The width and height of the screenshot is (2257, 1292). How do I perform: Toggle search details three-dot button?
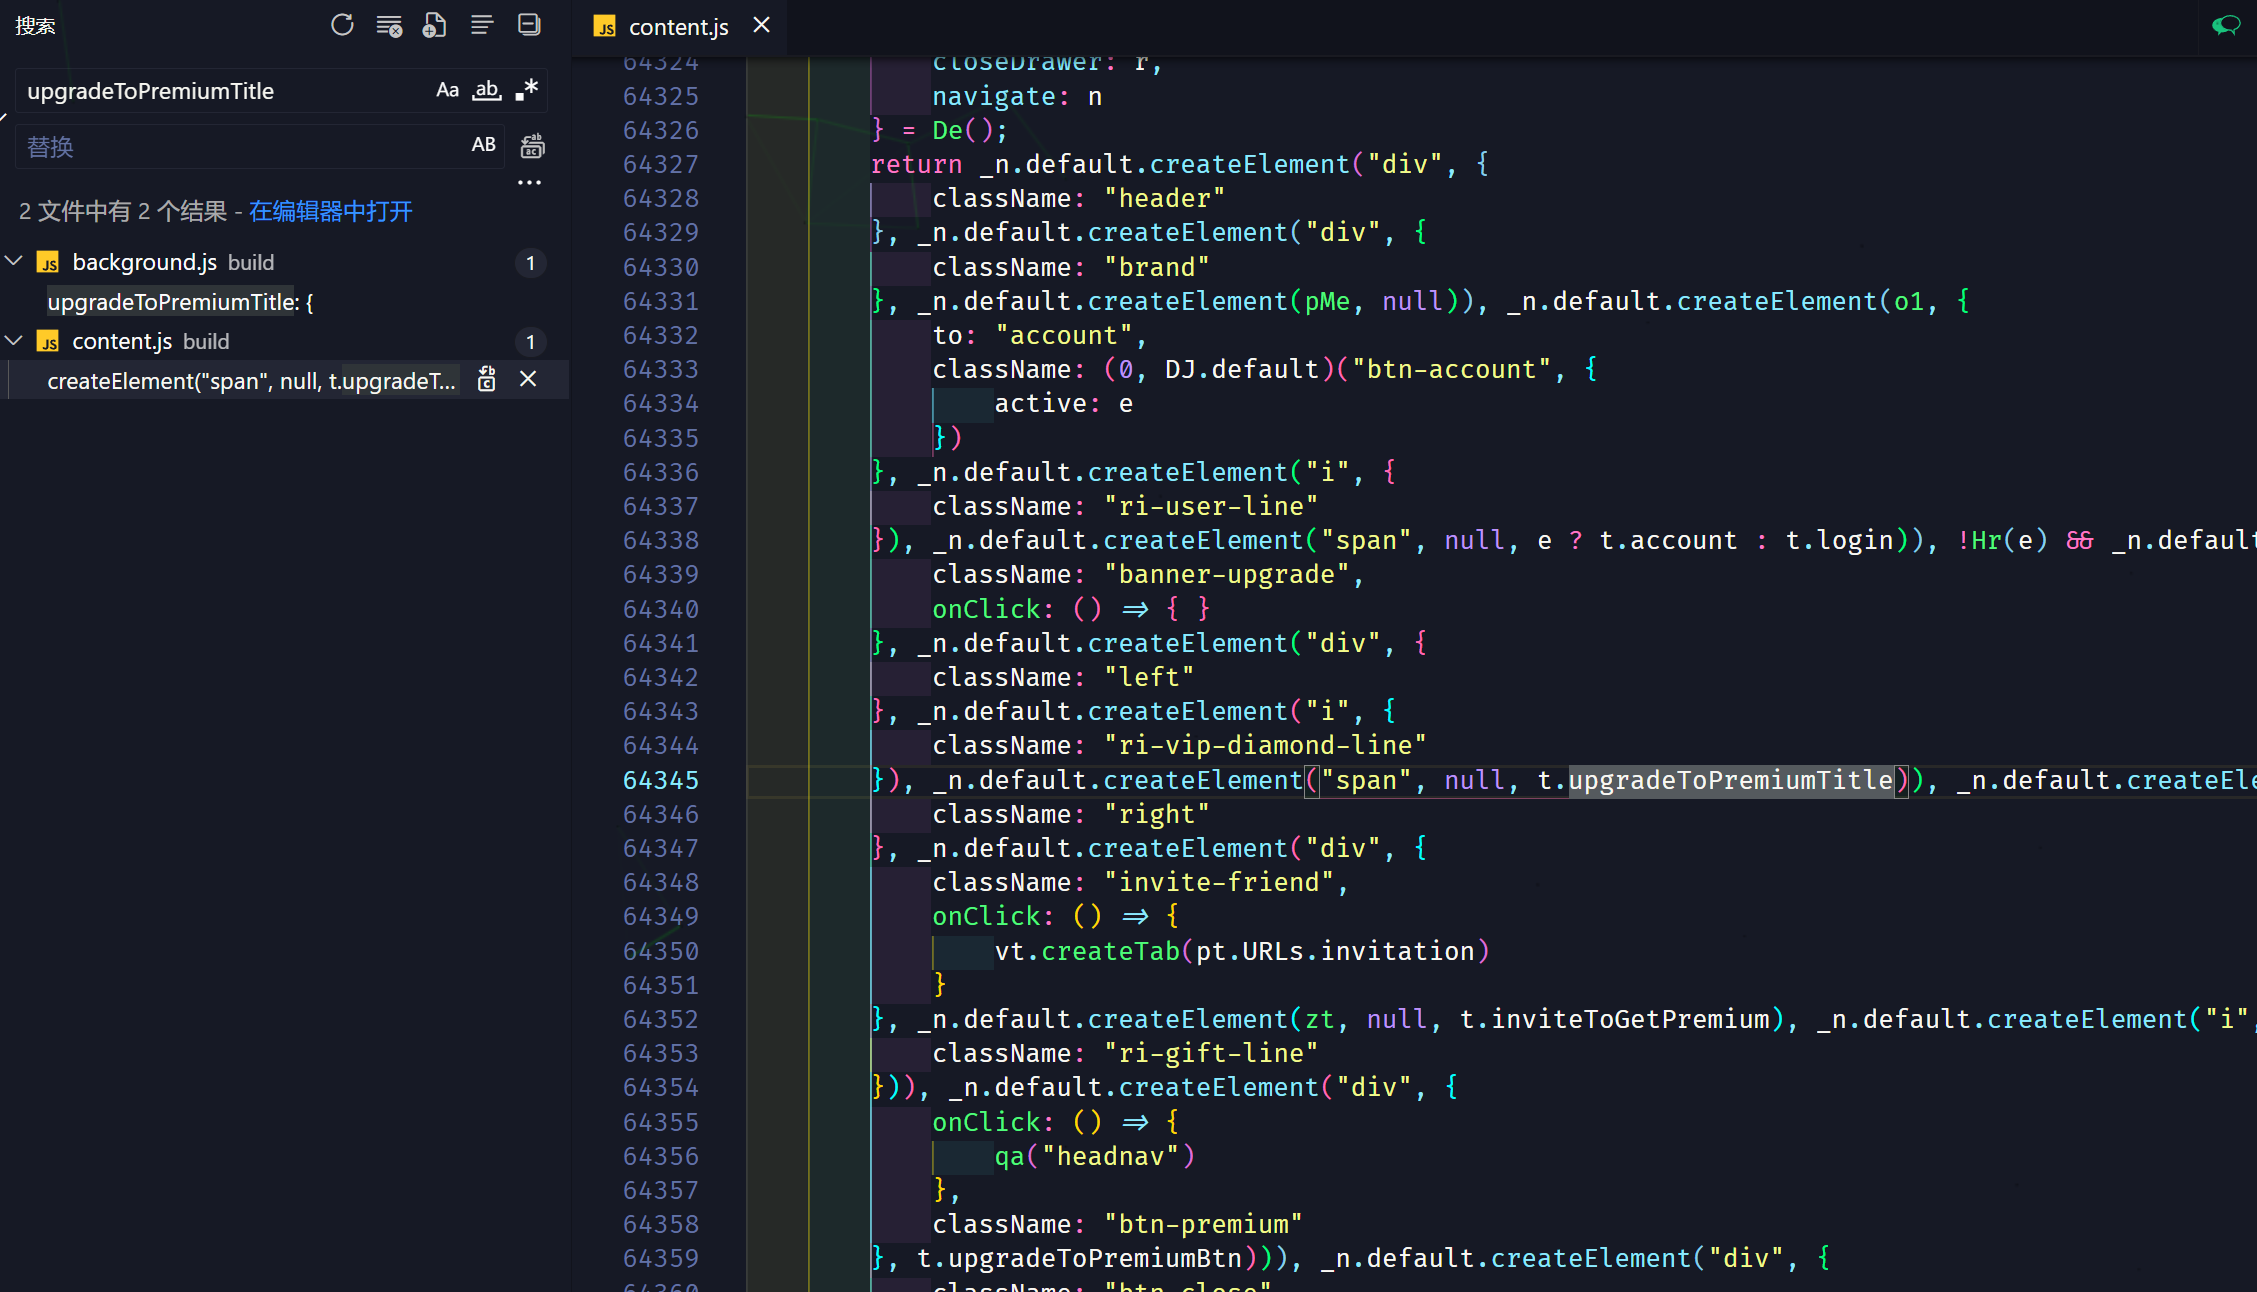tap(529, 183)
